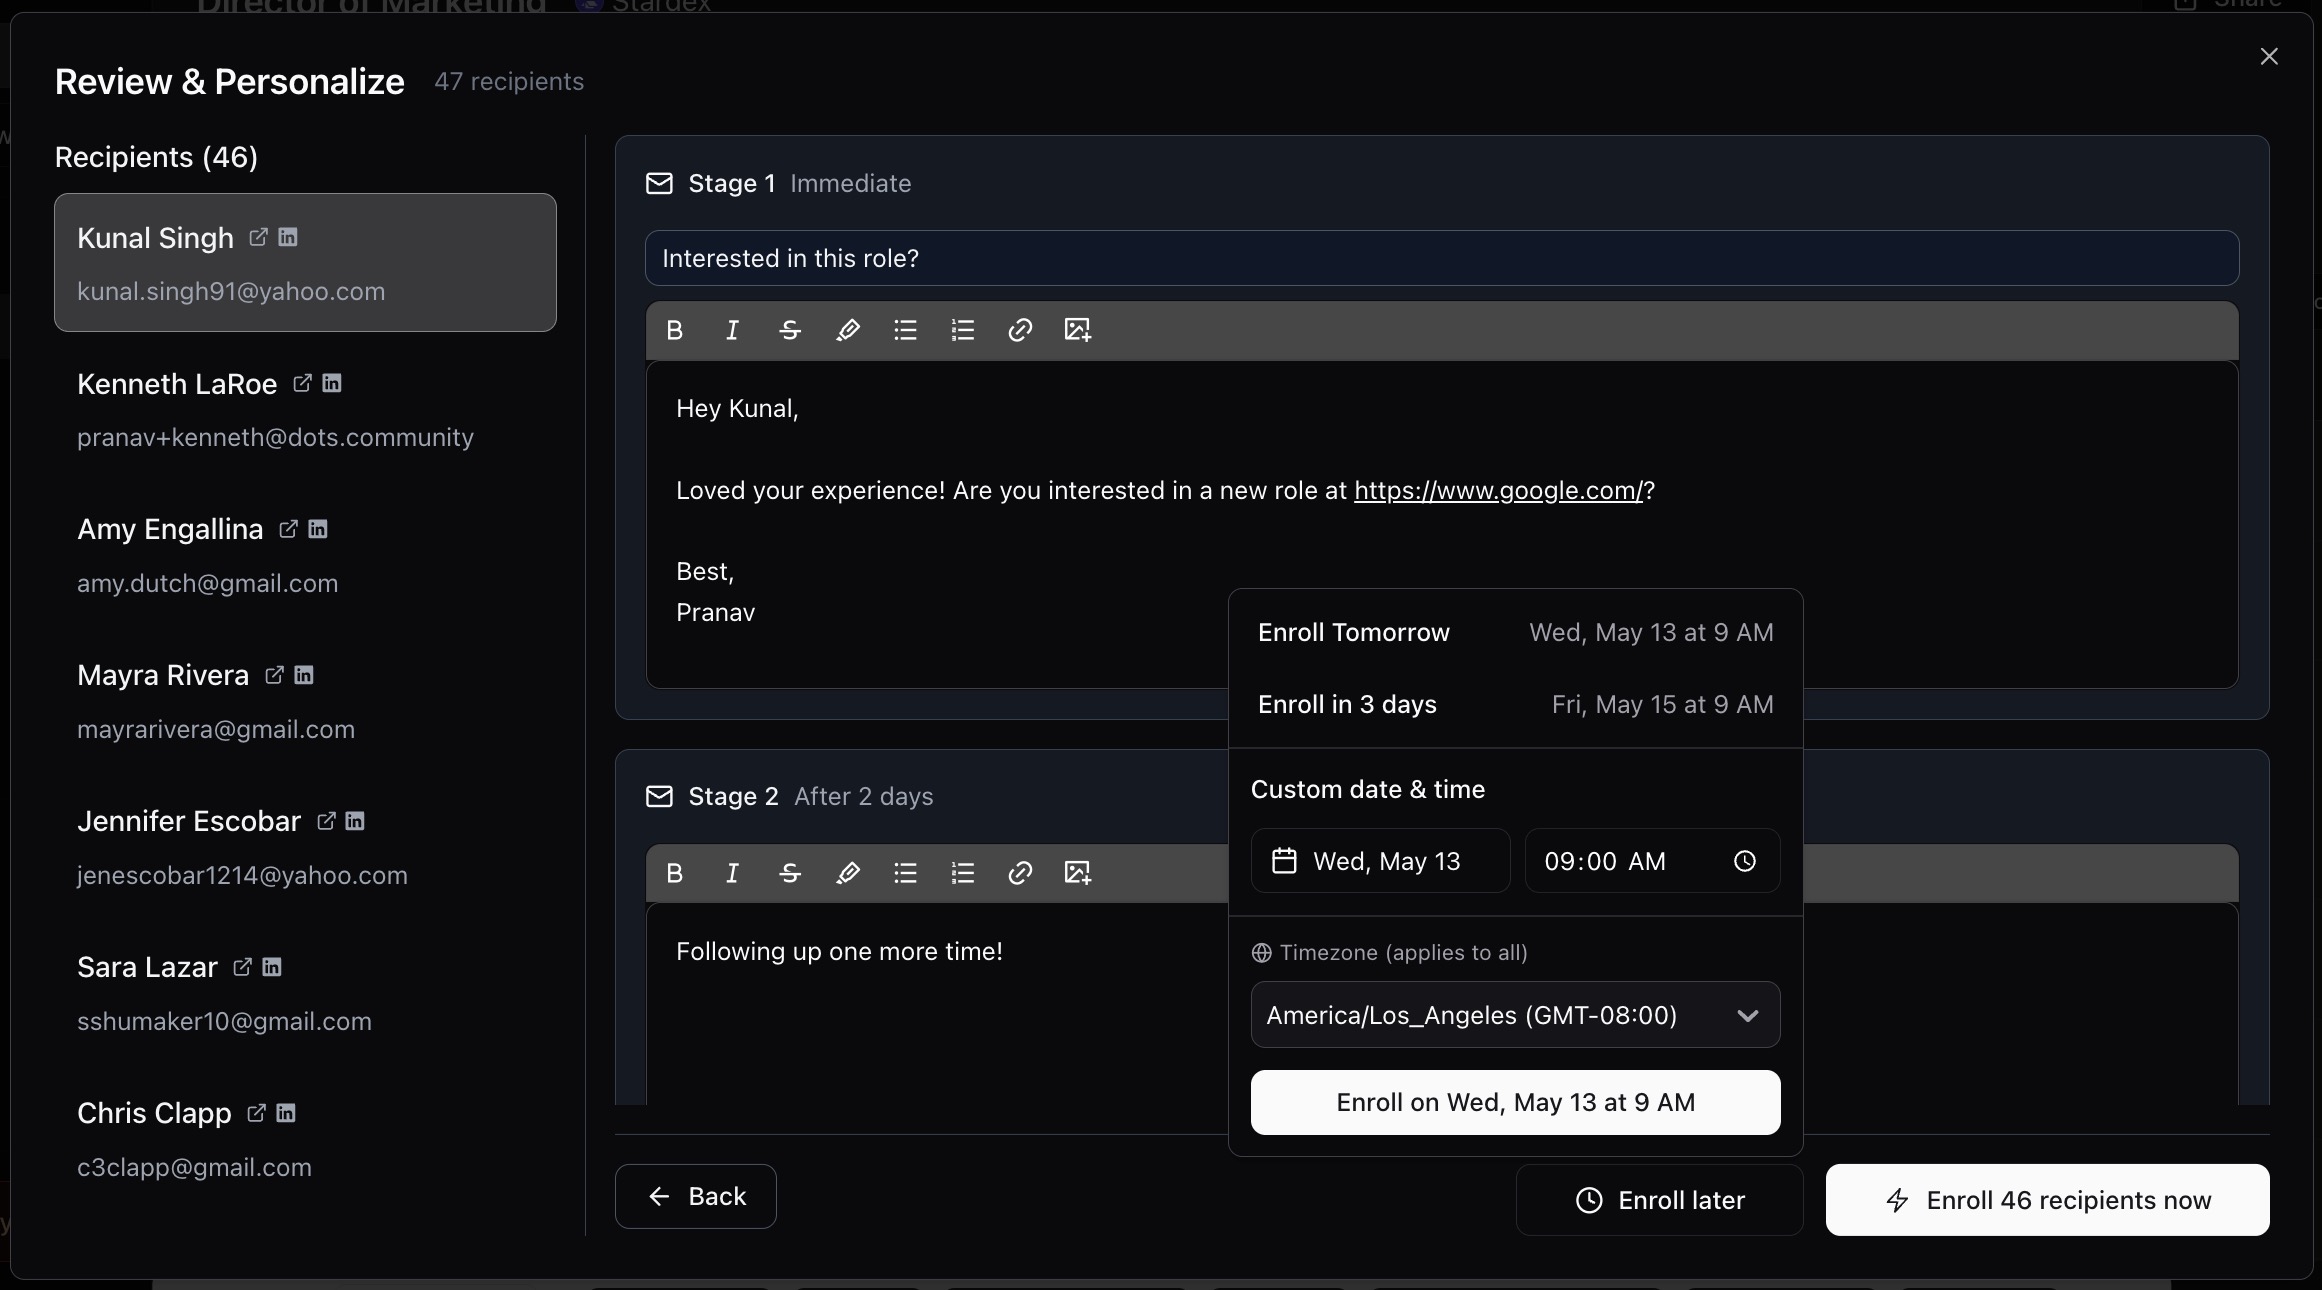Close the Review & Personalize dialog
The height and width of the screenshot is (1290, 2322).
click(2269, 57)
